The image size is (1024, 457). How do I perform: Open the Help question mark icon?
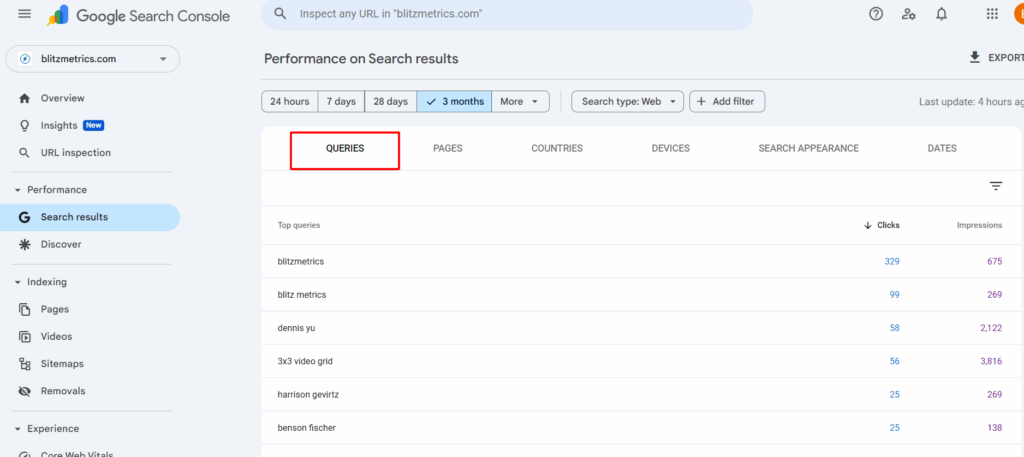coord(876,14)
